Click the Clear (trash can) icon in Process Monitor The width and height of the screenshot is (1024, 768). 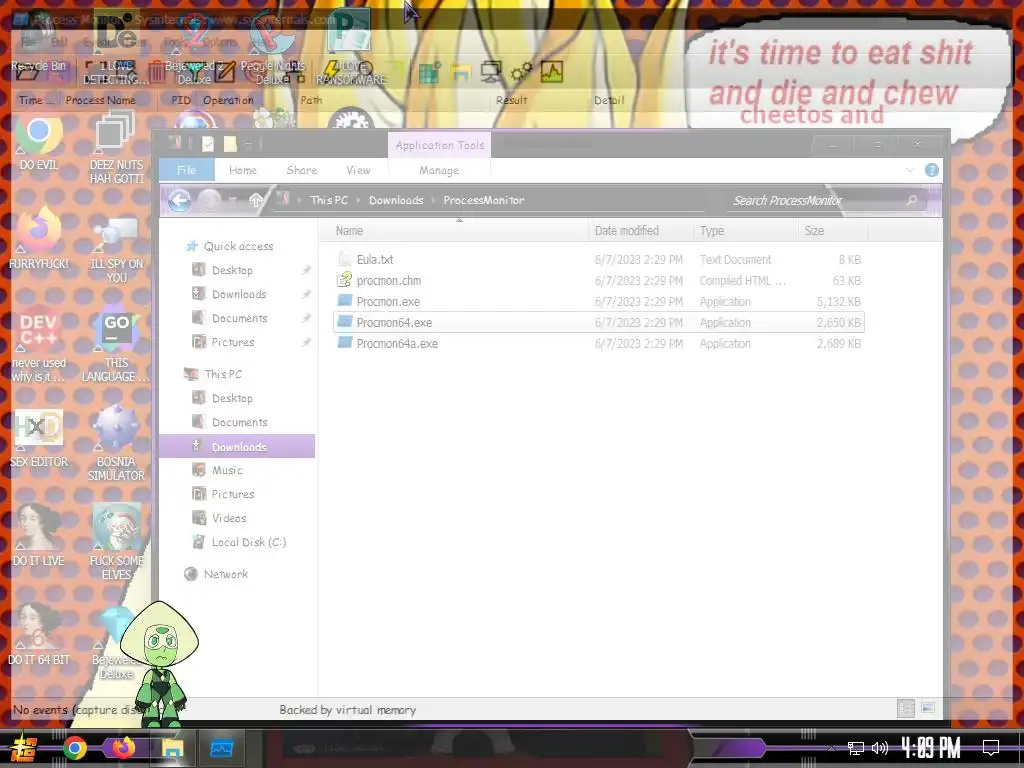coord(157,71)
